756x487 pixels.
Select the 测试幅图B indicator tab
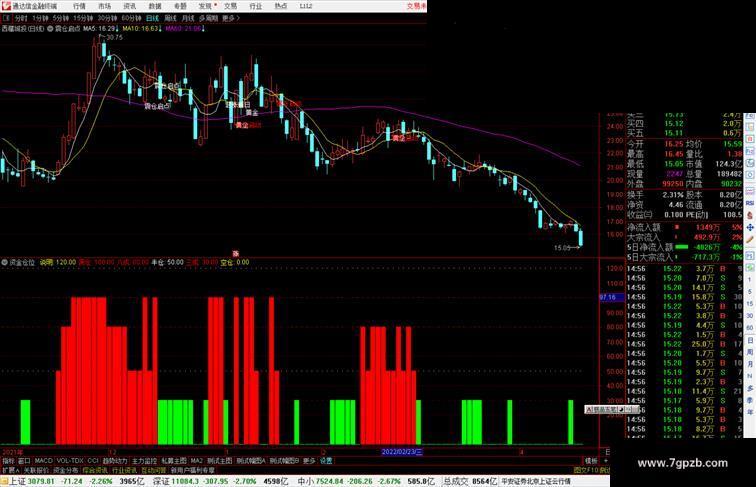click(x=284, y=461)
